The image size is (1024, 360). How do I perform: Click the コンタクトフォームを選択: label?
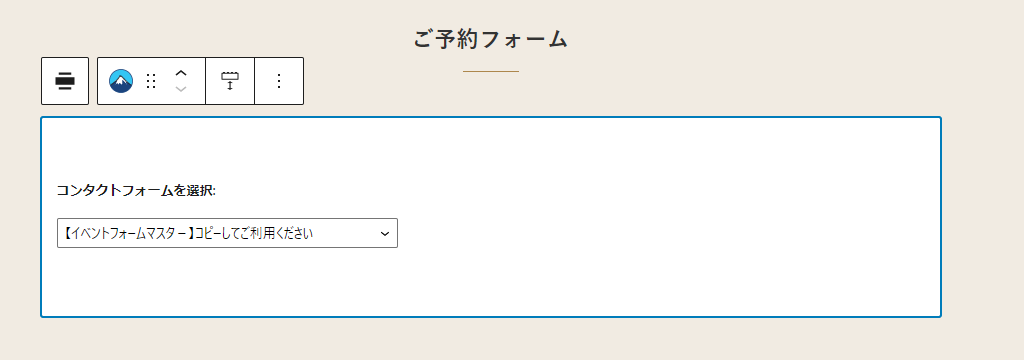coord(136,191)
